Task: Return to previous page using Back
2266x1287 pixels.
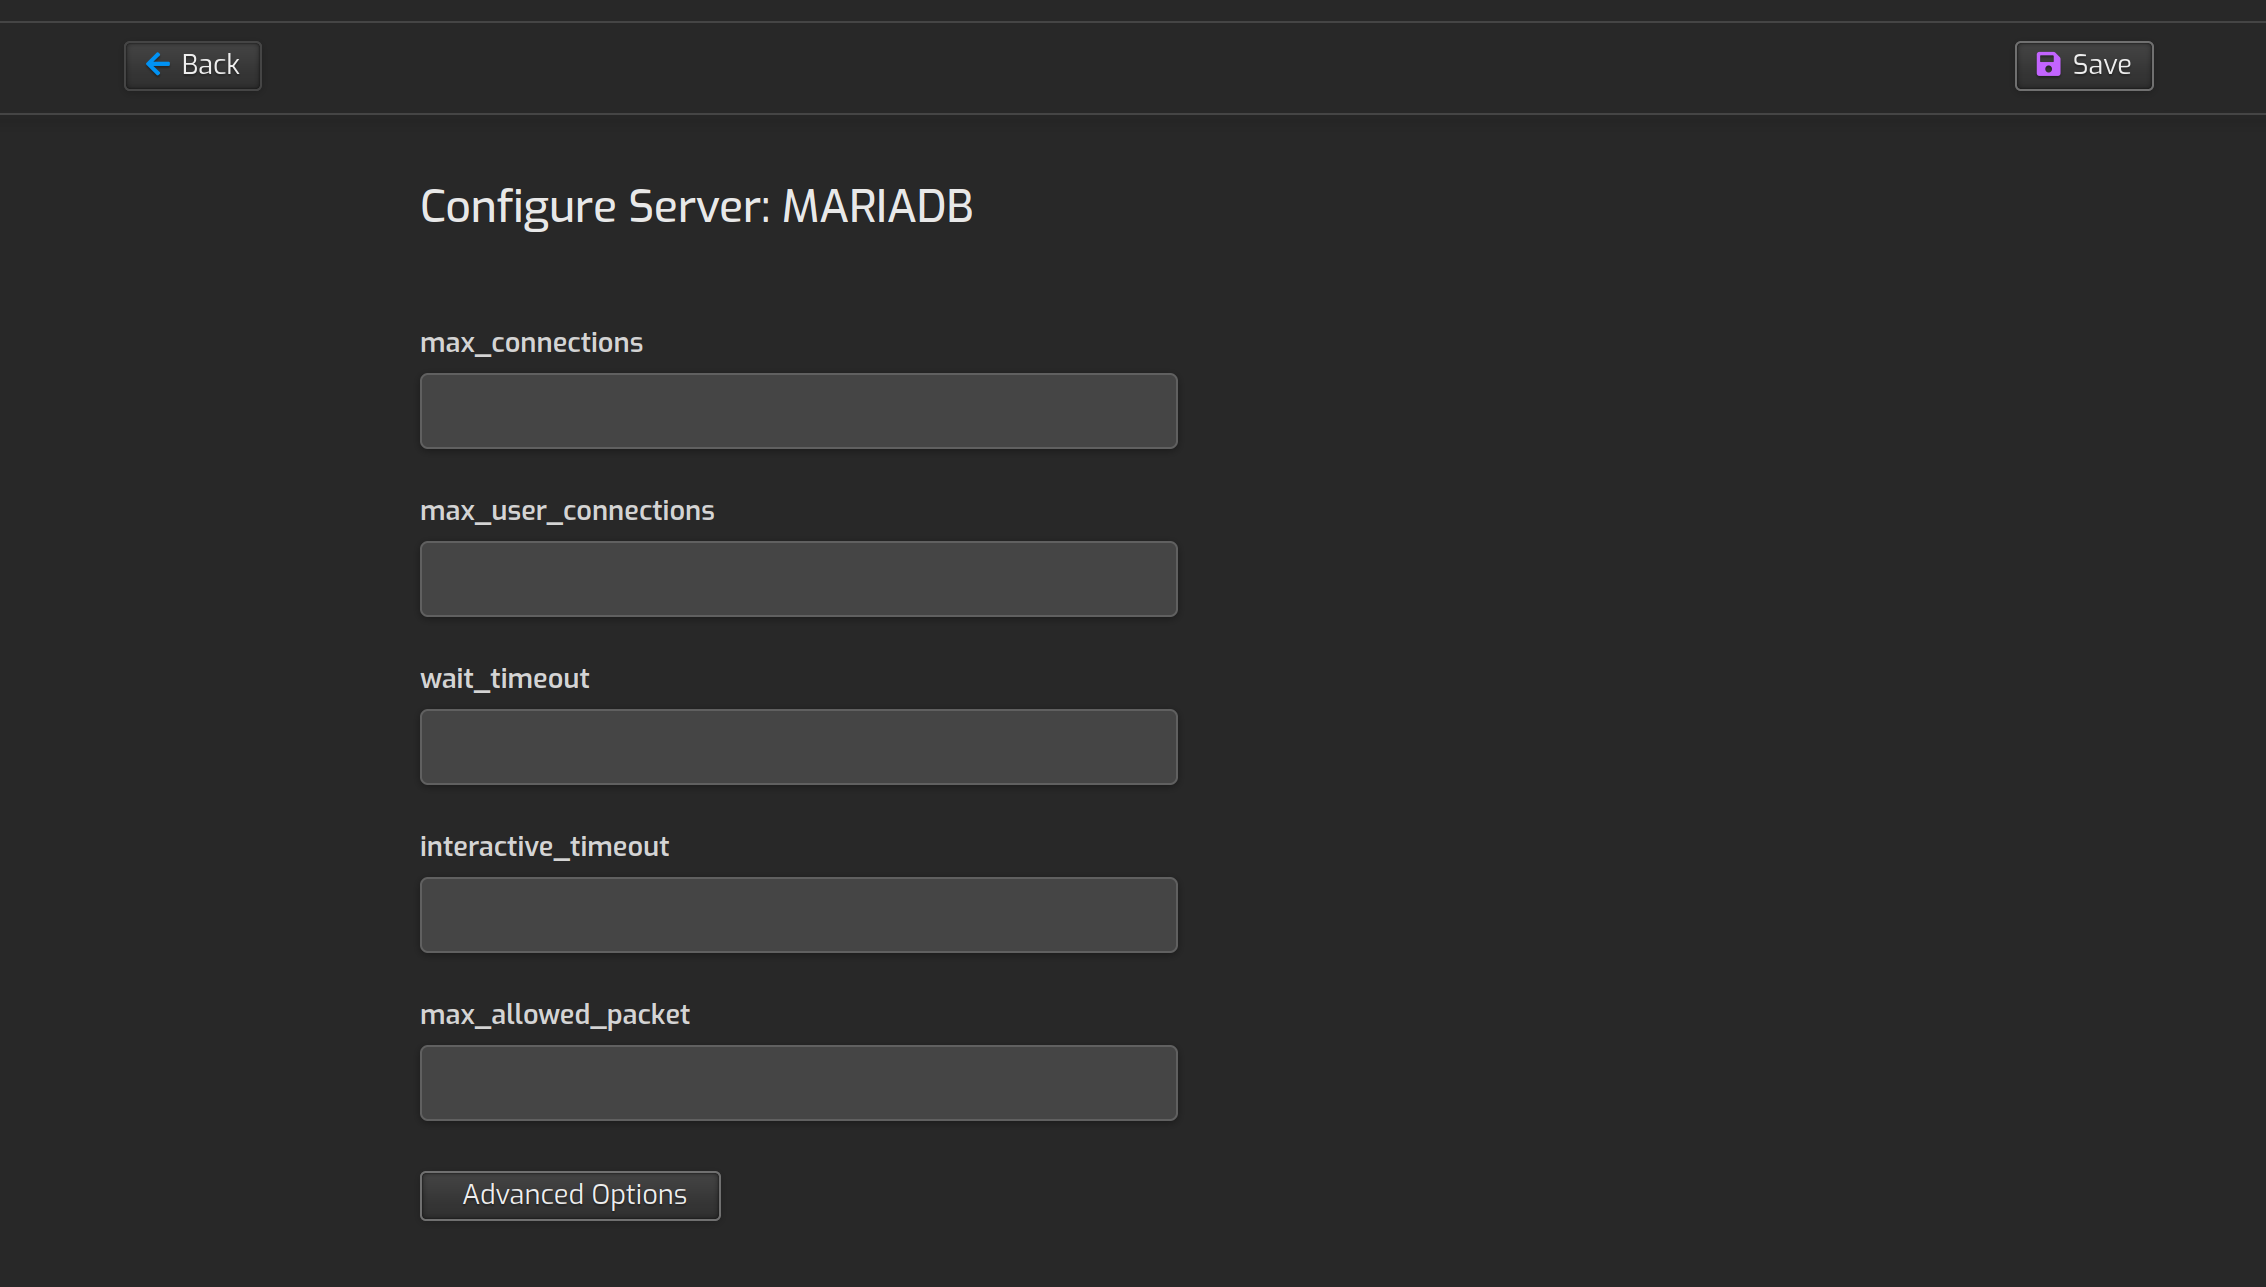Action: pos(192,64)
